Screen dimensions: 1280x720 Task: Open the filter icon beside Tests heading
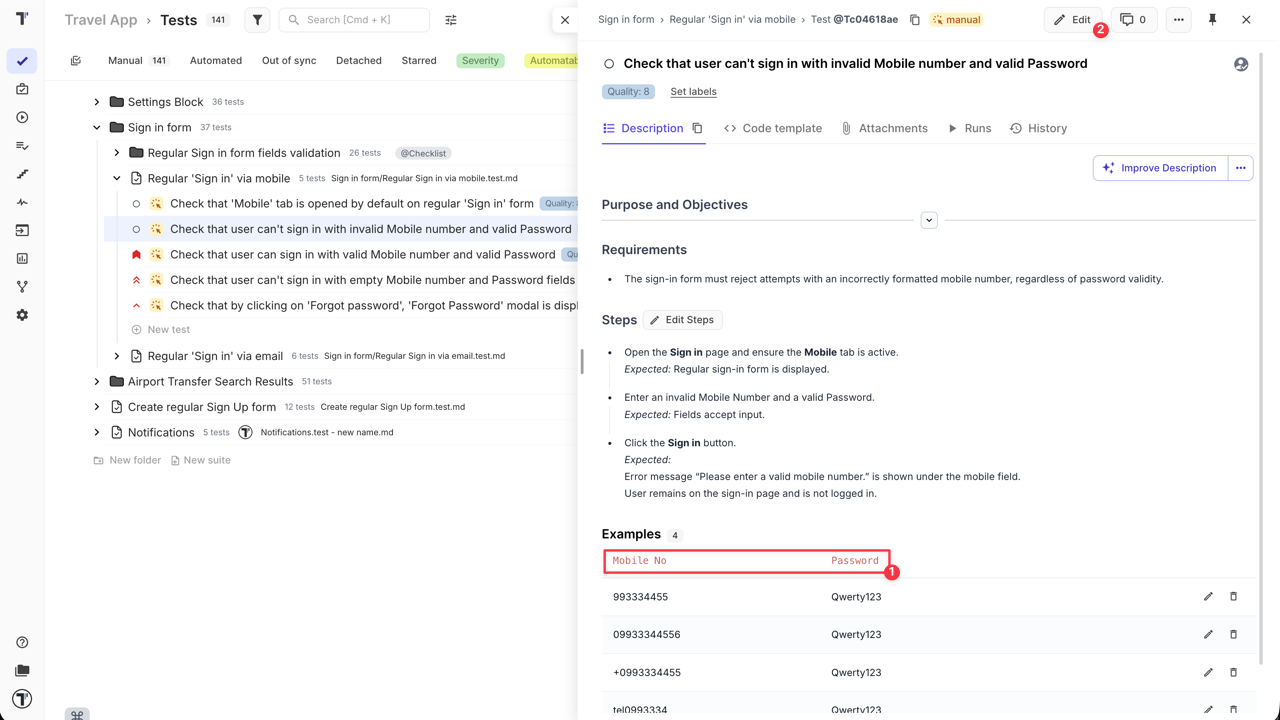pyautogui.click(x=256, y=19)
